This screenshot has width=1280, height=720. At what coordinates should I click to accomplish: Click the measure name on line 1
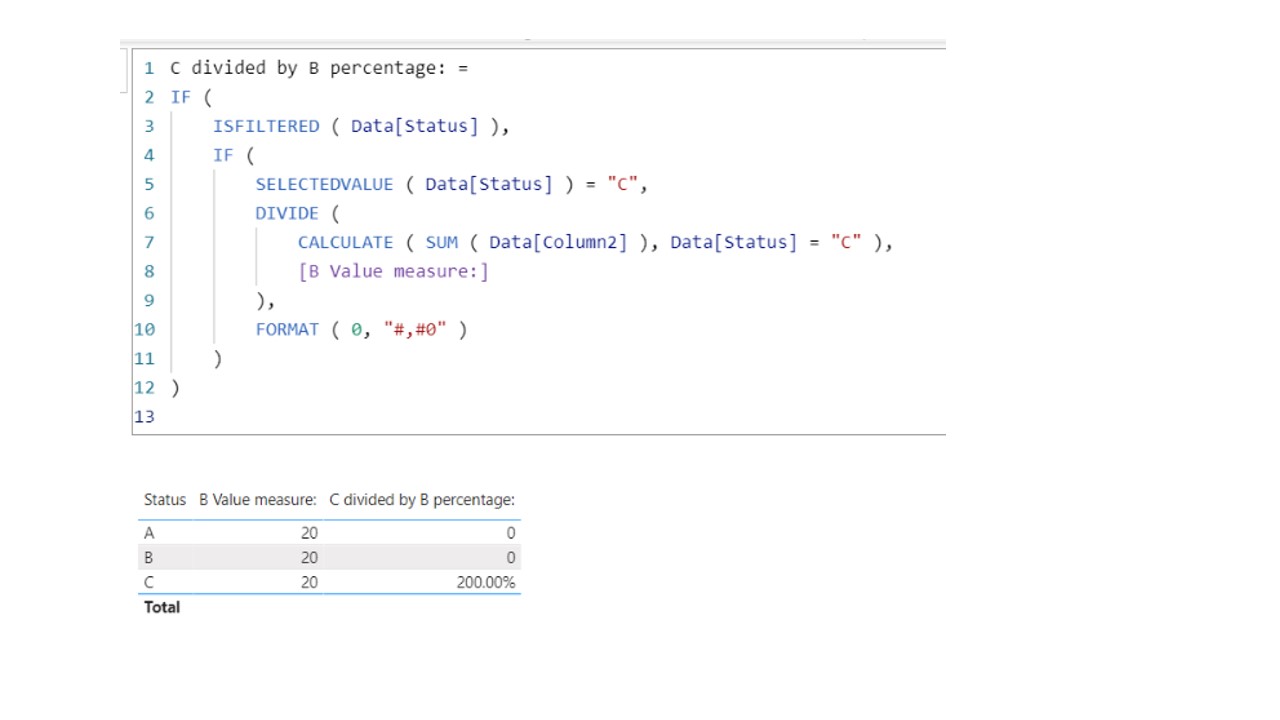tap(309, 68)
